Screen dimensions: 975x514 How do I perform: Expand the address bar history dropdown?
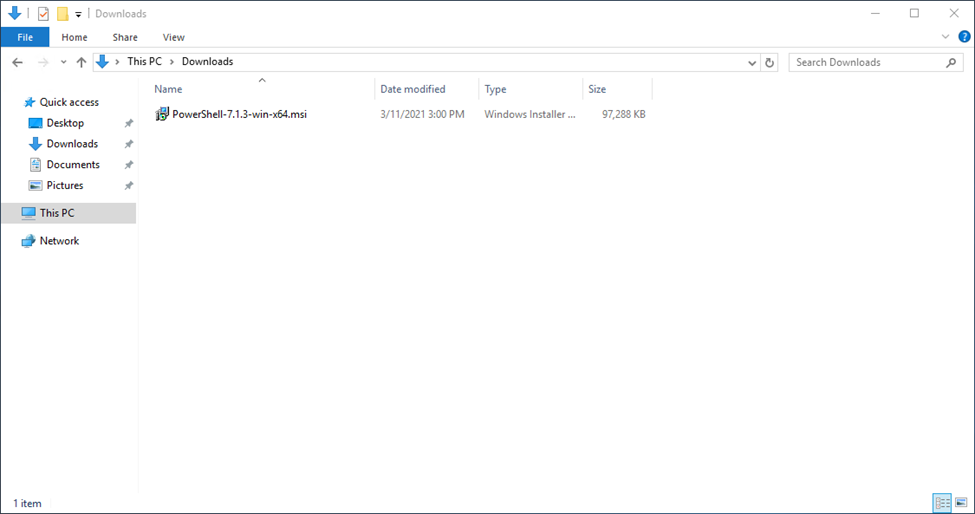[752, 62]
